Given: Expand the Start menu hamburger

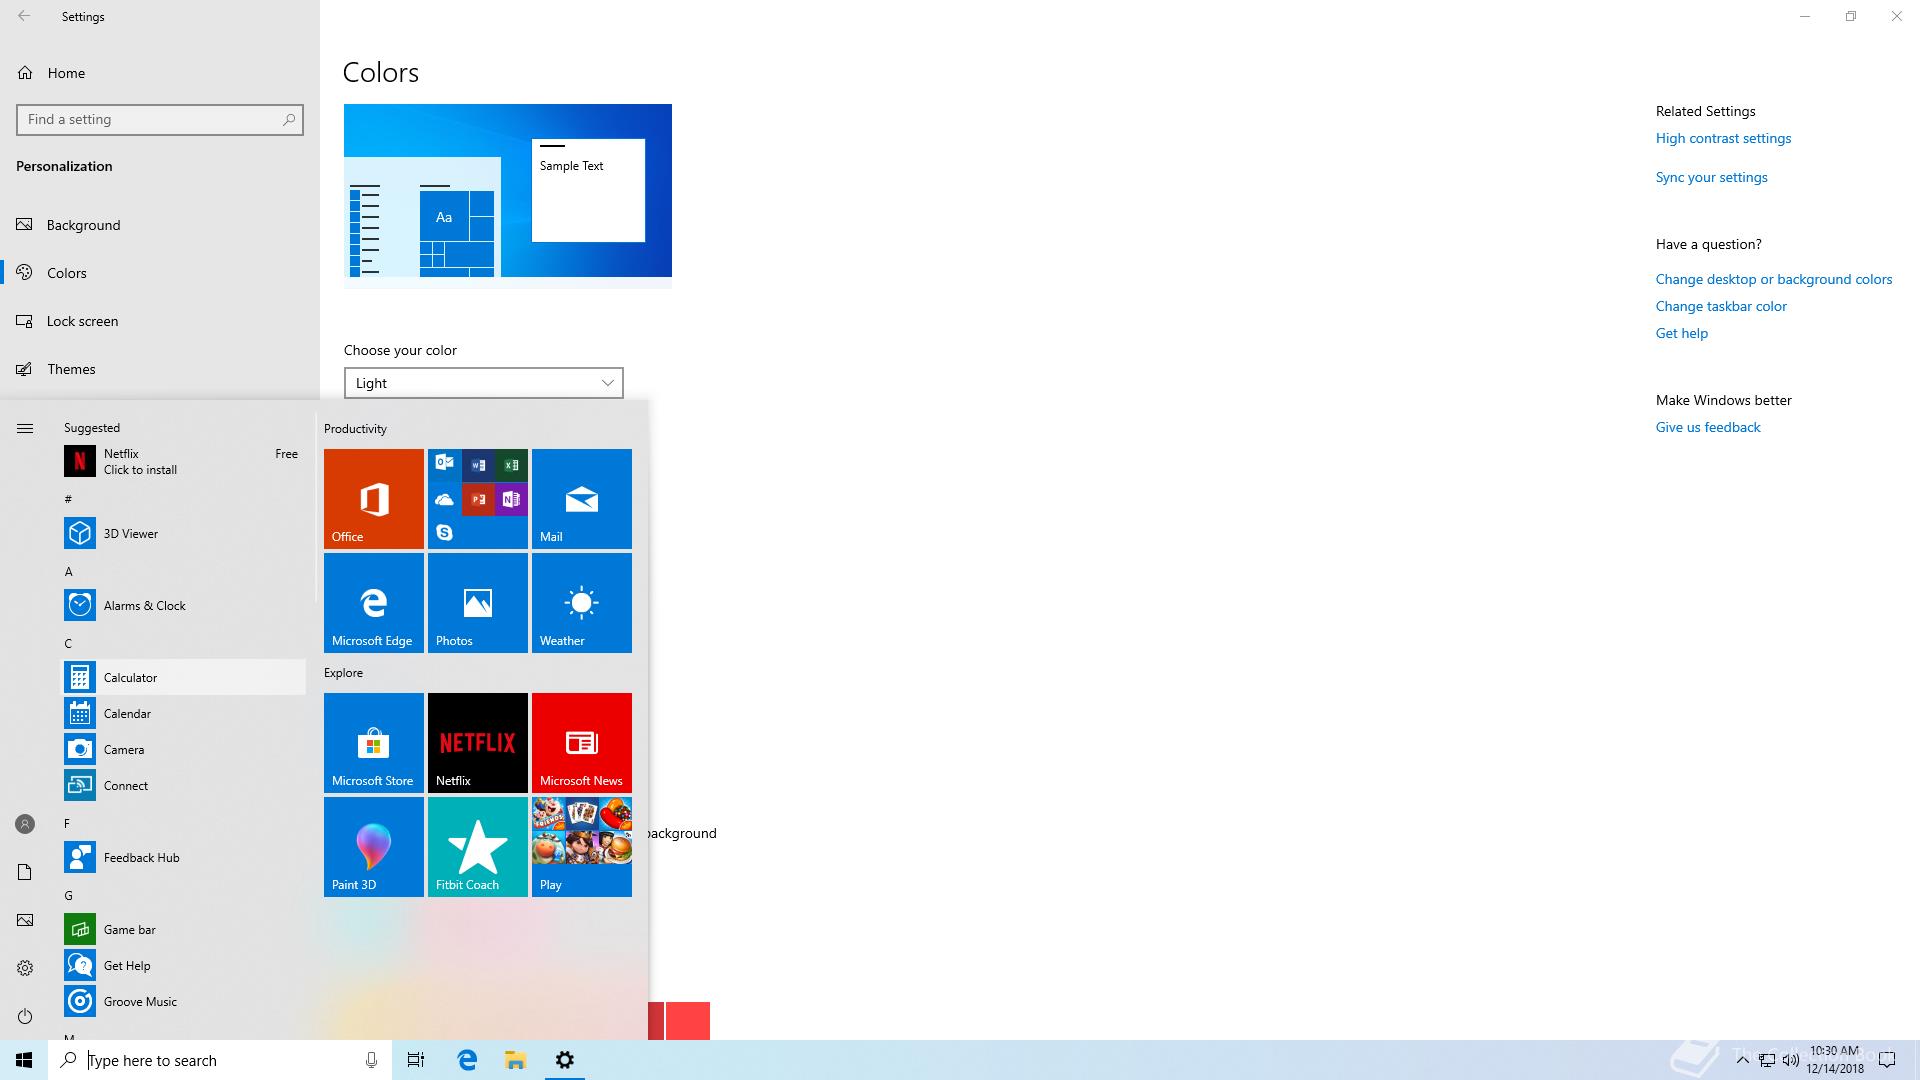Looking at the screenshot, I should pos(25,428).
